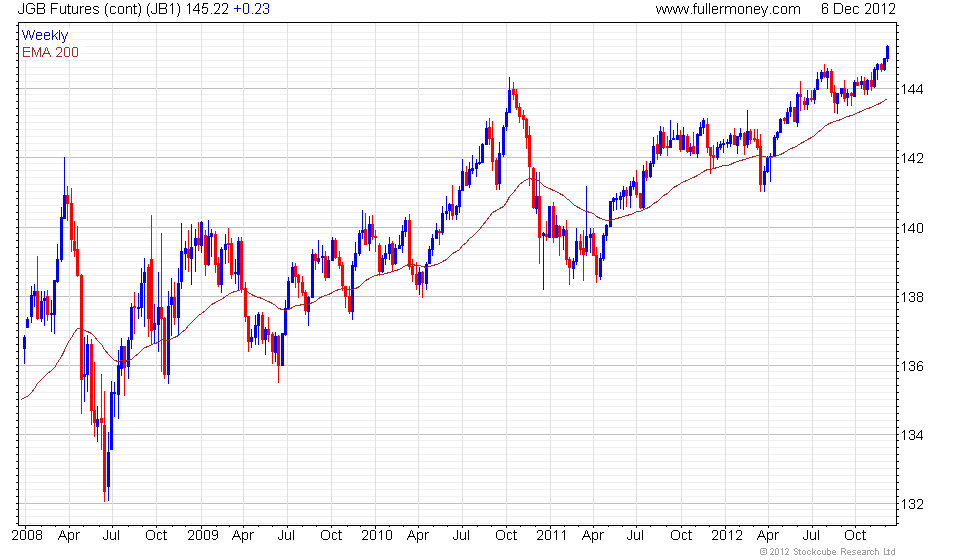The height and width of the screenshot is (560, 980).
Task: Click the EMA 200 legend label
Action: (50, 52)
